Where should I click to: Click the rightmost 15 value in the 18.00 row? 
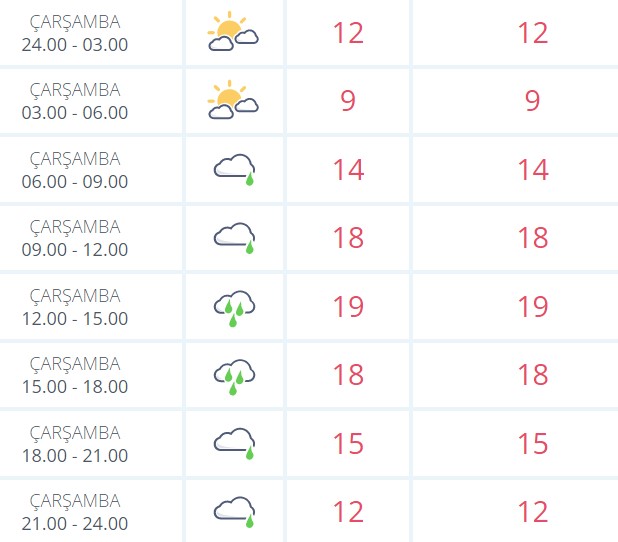533,443
